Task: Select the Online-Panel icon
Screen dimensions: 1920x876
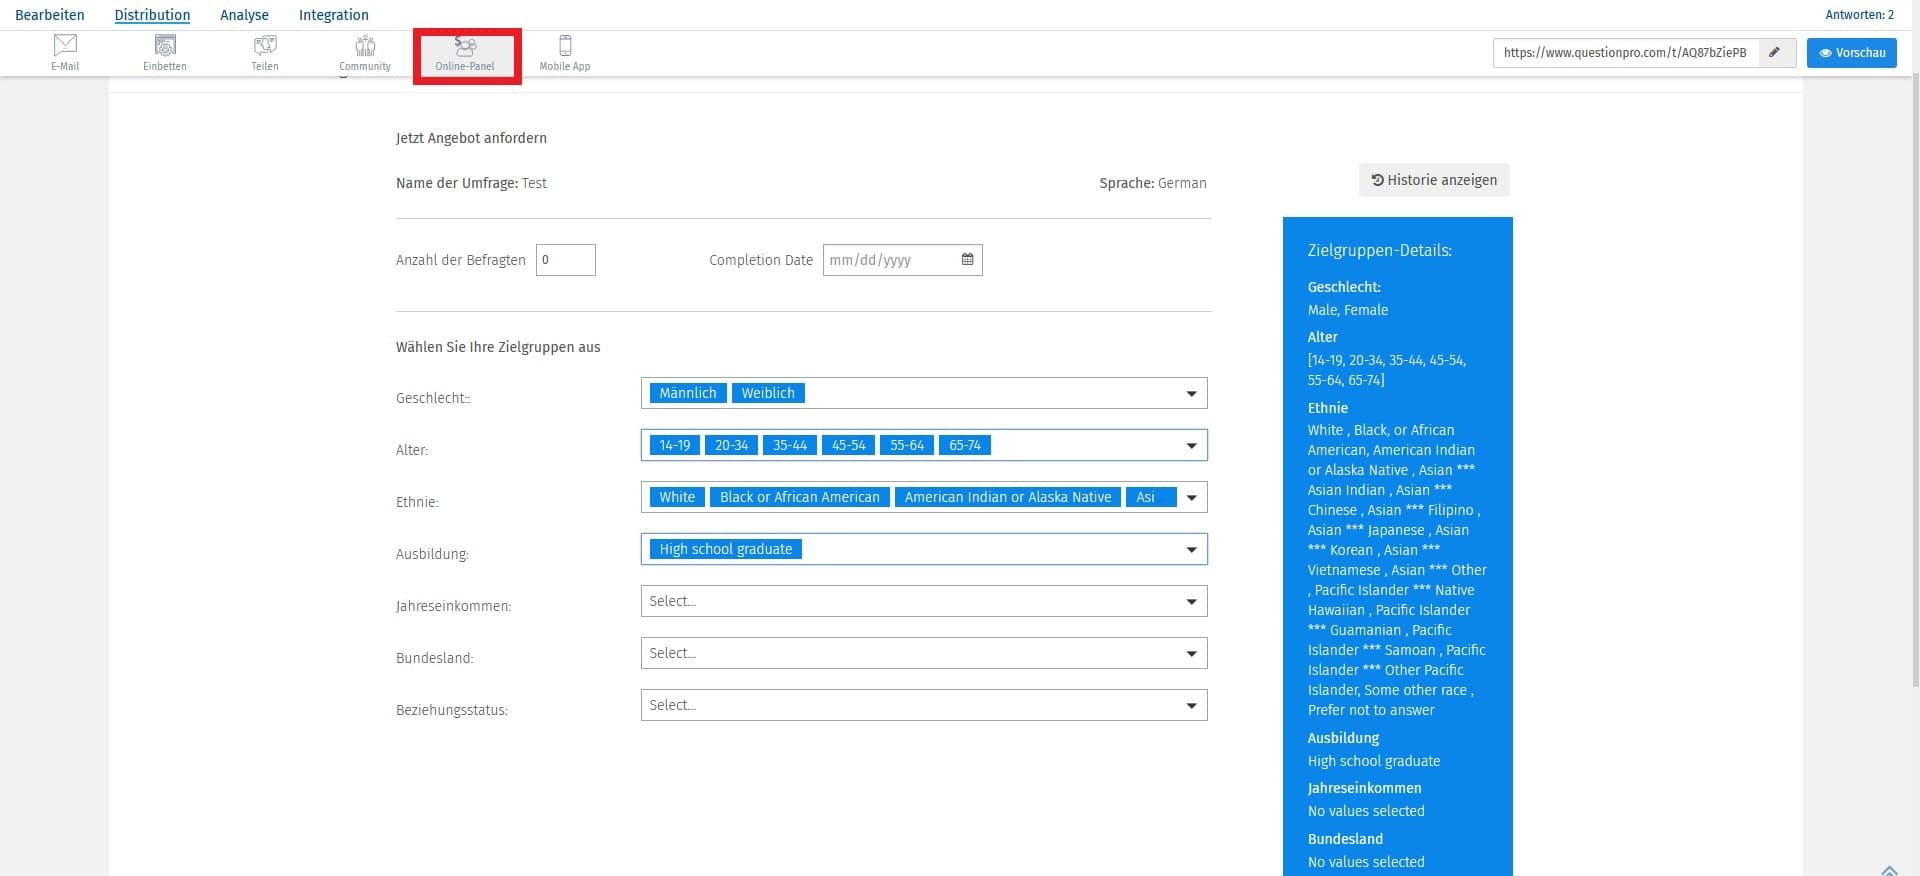Action: pyautogui.click(x=465, y=53)
